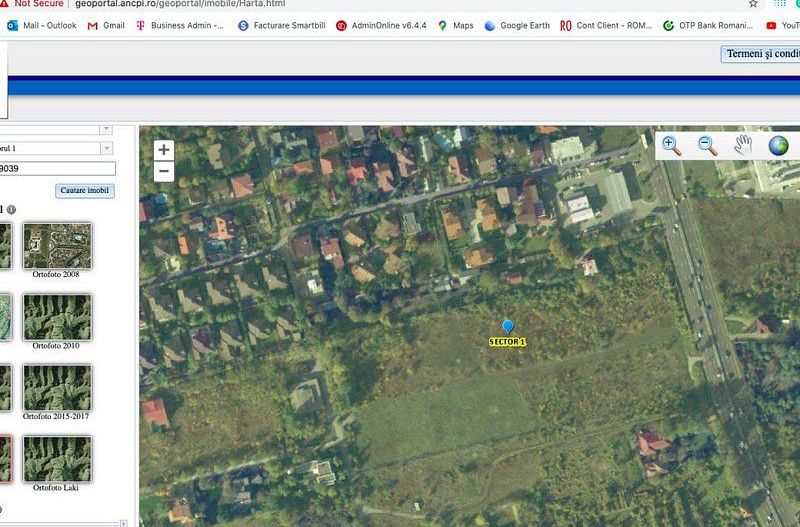Open Facturare Smartbill bookmark
The width and height of the screenshot is (800, 527).
282,26
